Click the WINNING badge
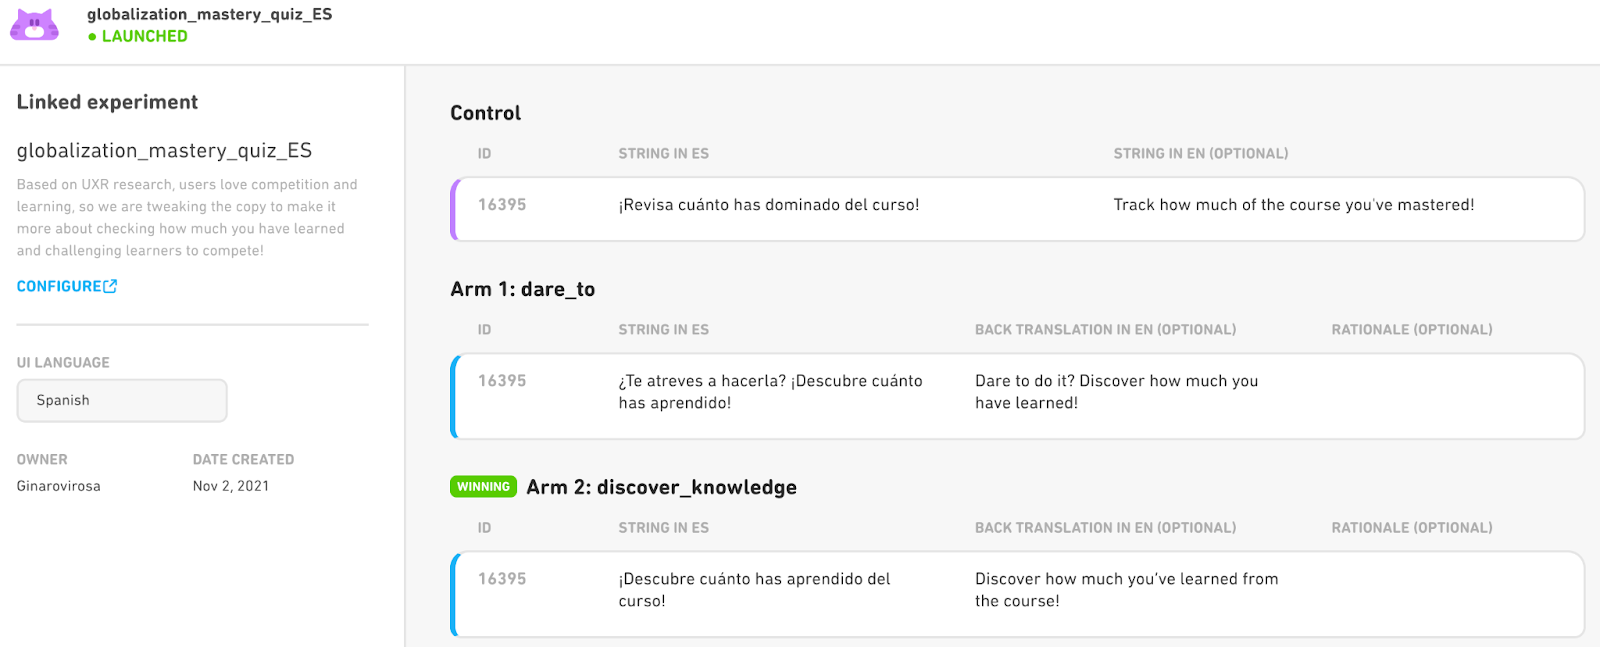Screen dimensions: 1600x647 (483, 487)
